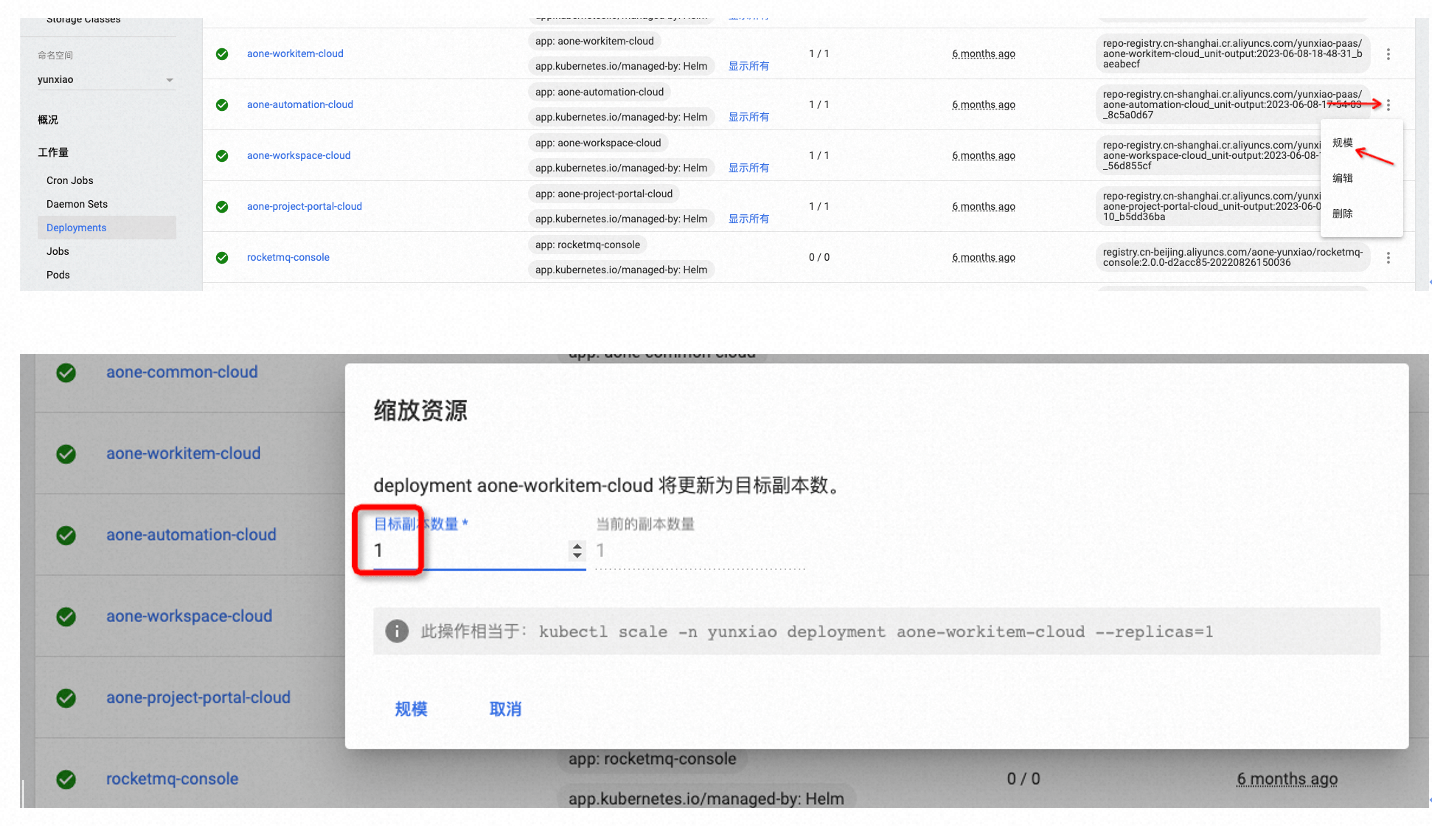This screenshot has height=826, width=1432.
Task: Open aone-automation-cloud link behind the dialog
Action: coord(191,535)
